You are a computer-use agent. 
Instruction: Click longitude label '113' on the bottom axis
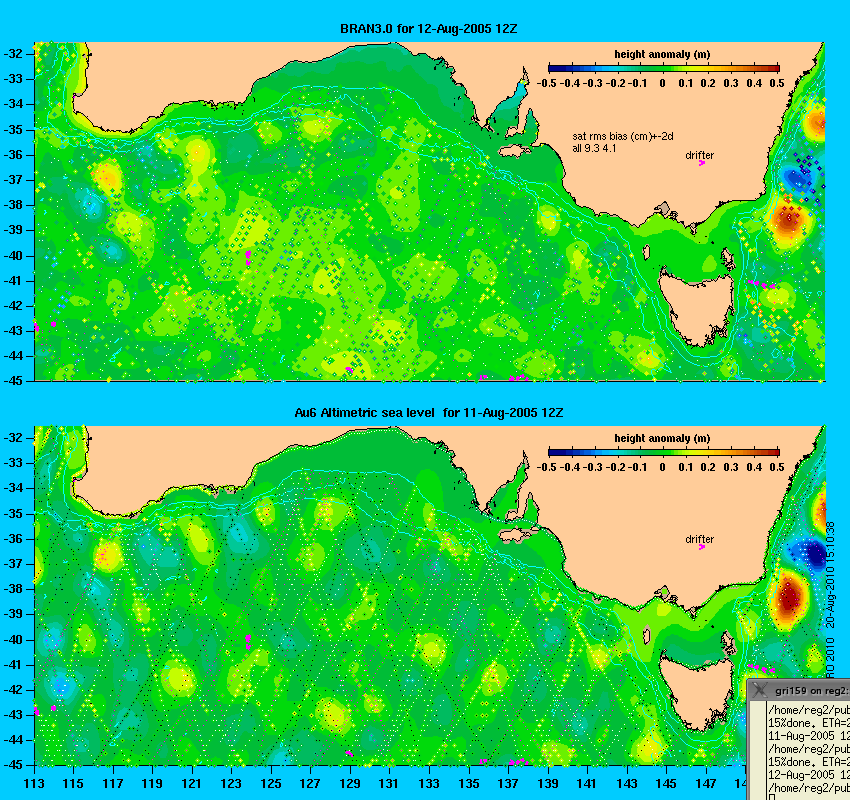(34, 784)
